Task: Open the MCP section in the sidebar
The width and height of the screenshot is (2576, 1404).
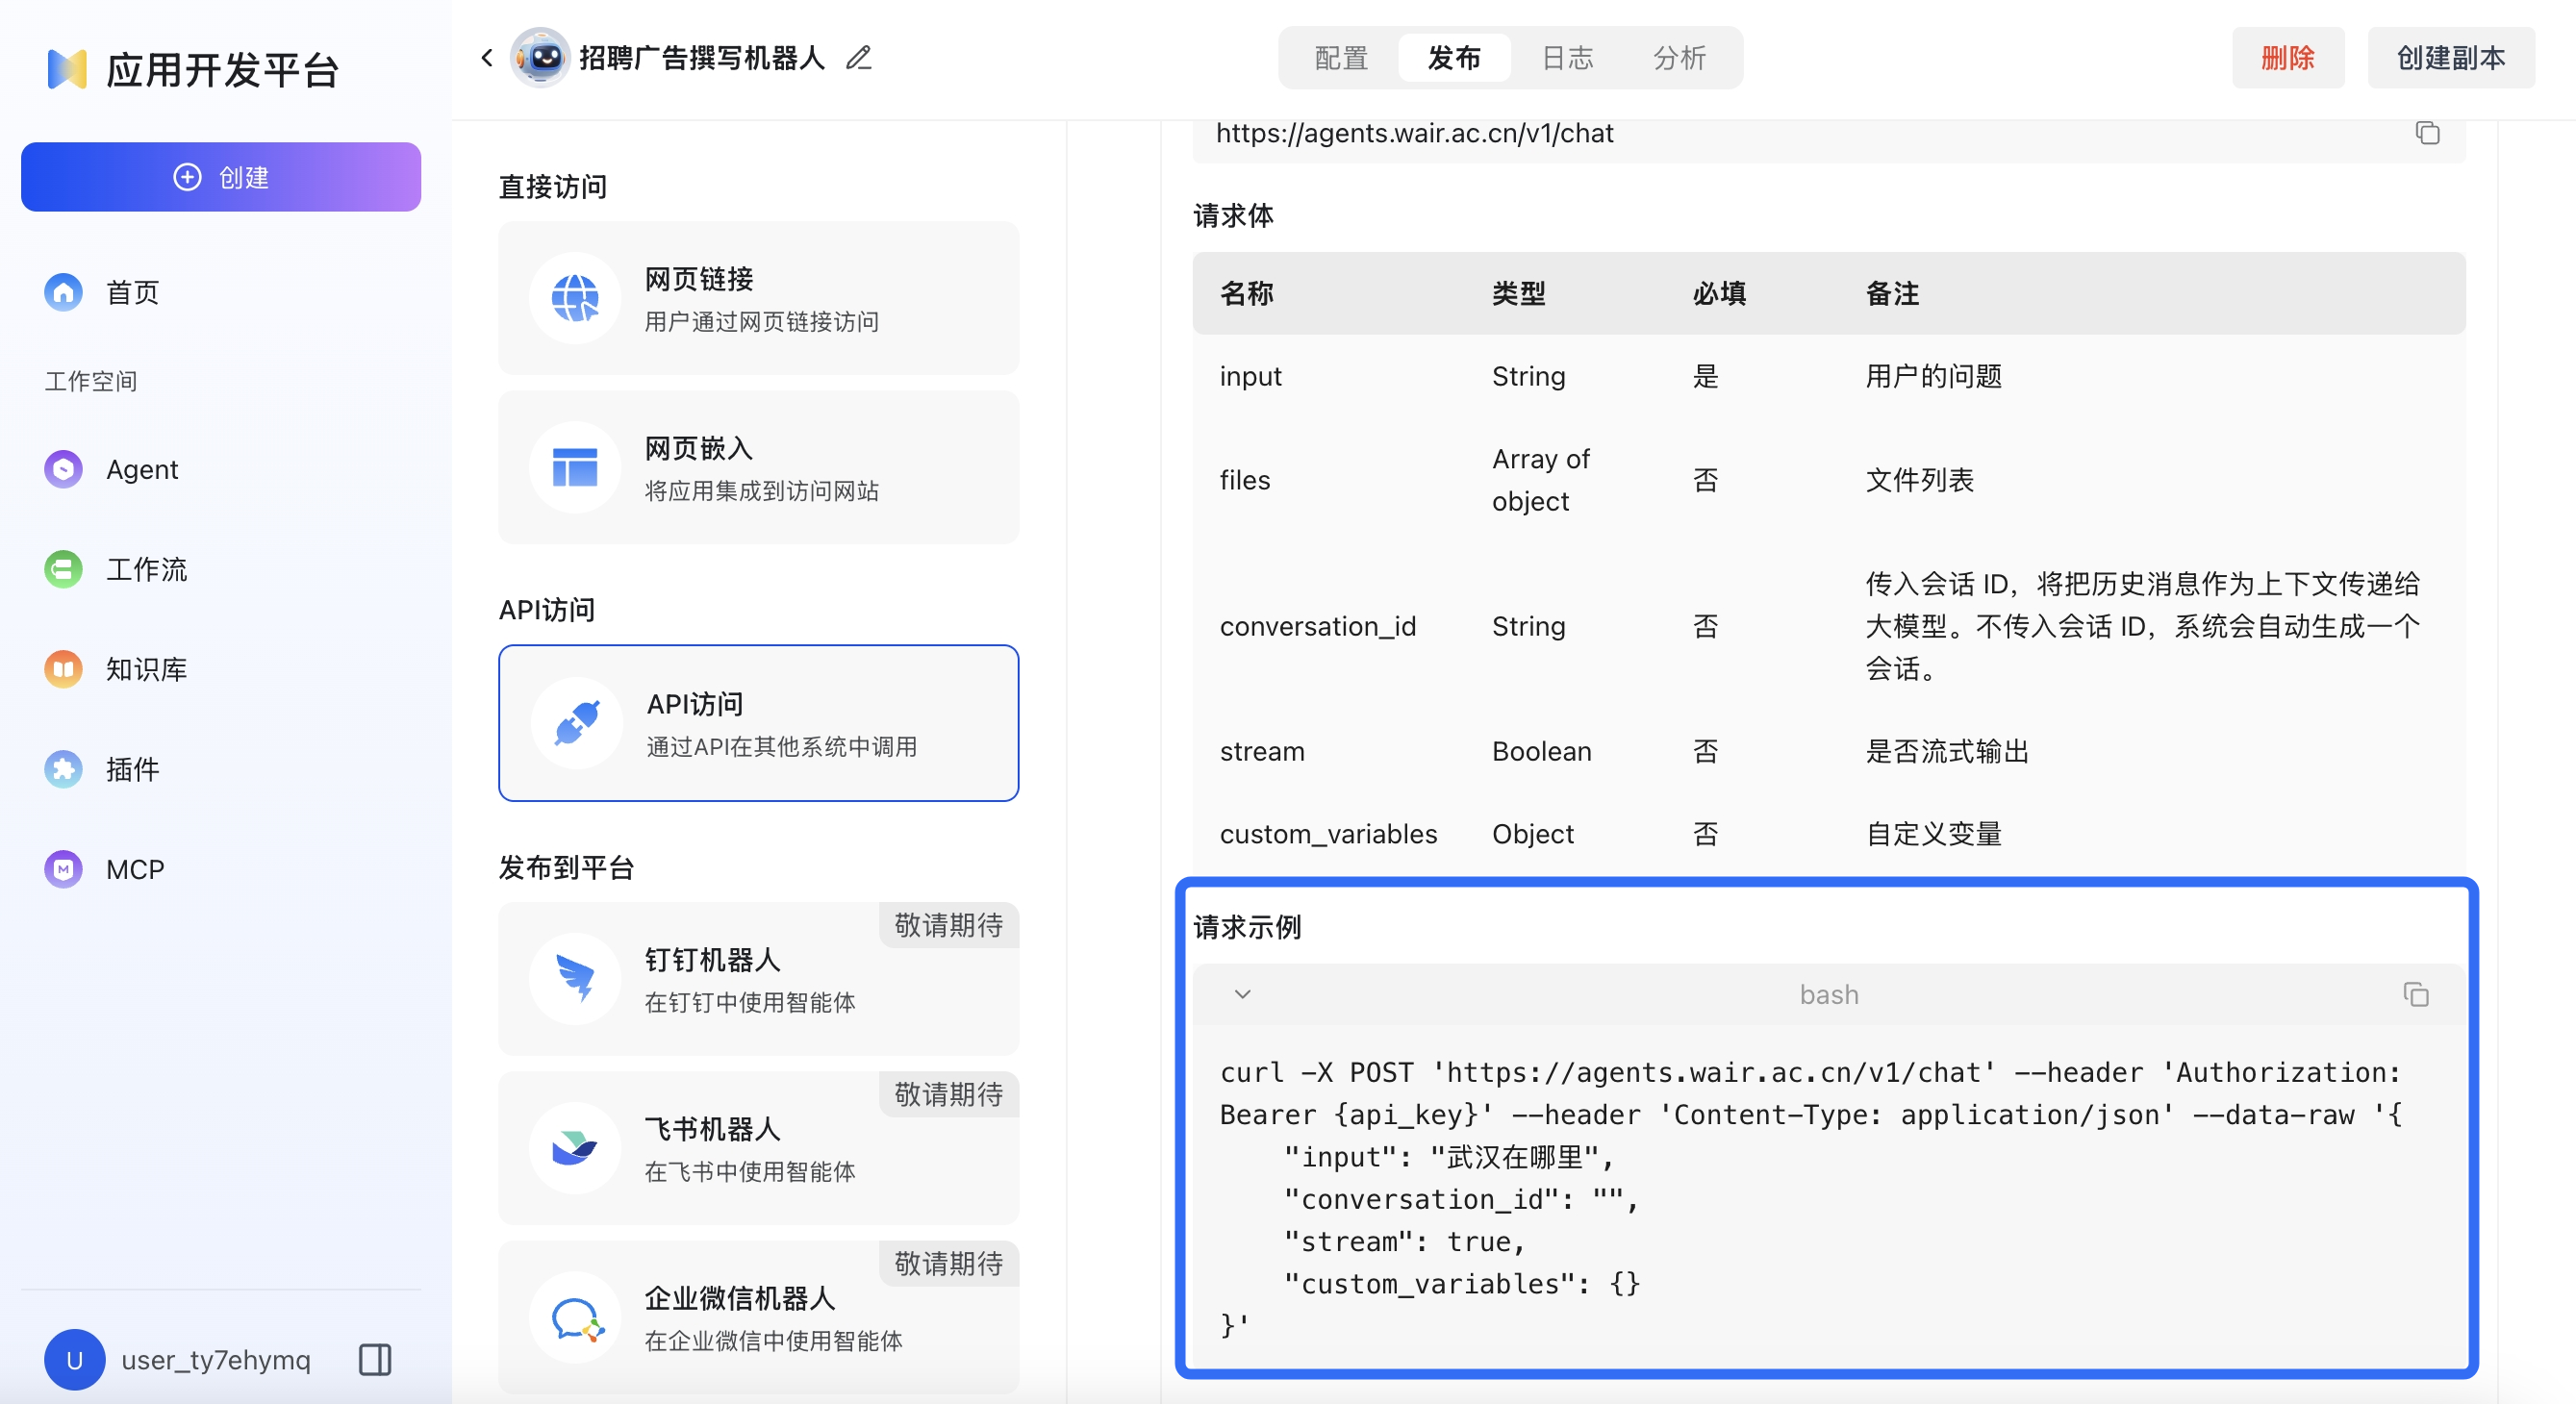Action: (x=134, y=869)
